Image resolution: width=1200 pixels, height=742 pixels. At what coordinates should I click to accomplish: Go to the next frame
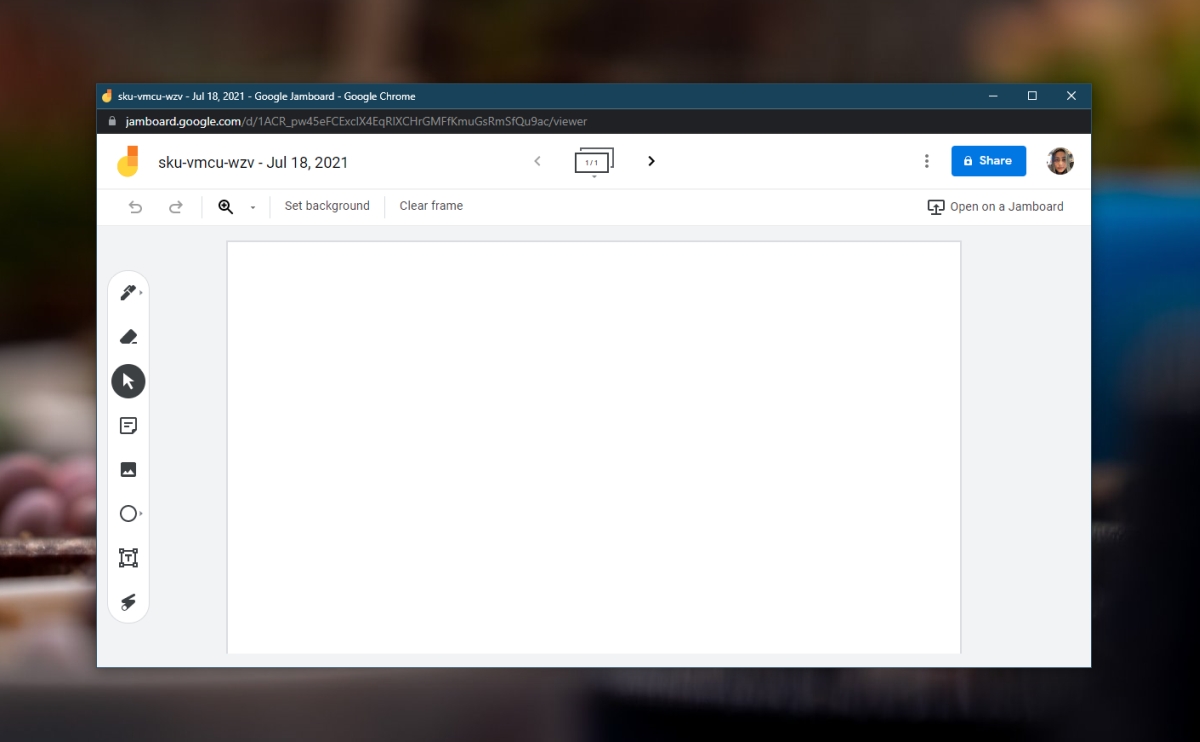651,161
